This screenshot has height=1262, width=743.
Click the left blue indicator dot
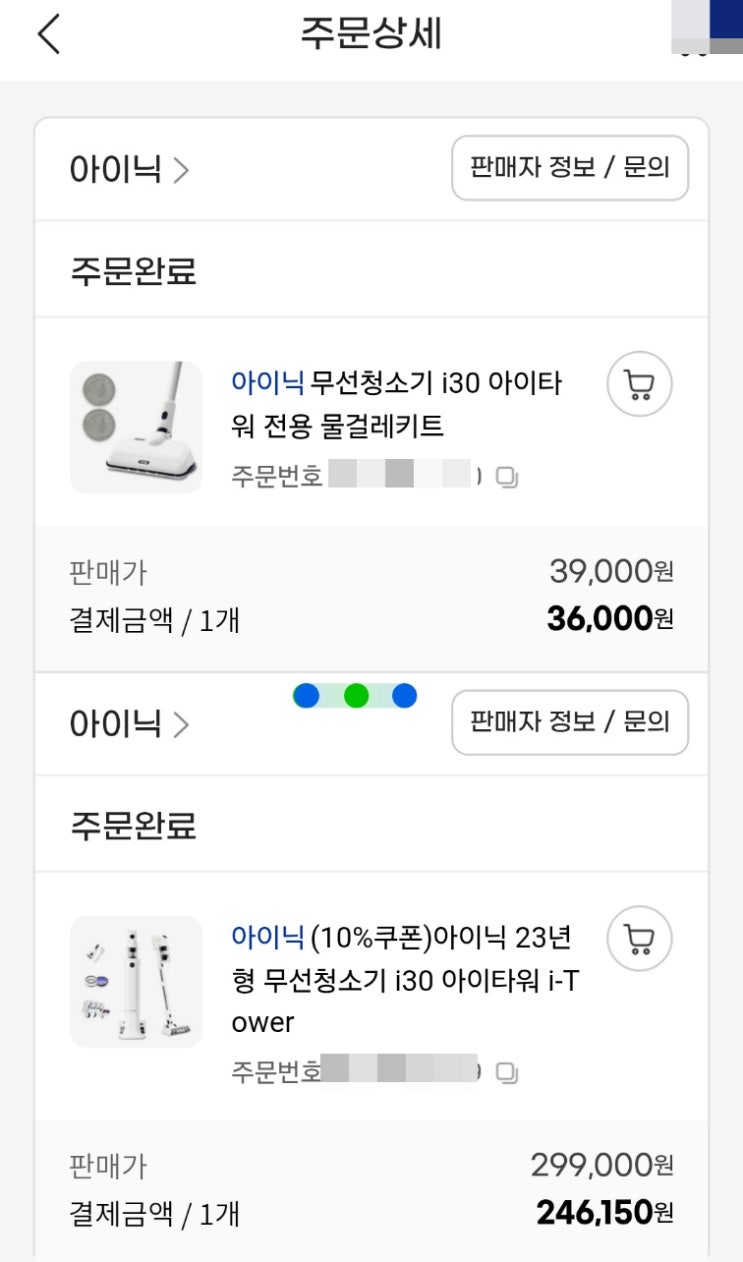click(x=307, y=696)
